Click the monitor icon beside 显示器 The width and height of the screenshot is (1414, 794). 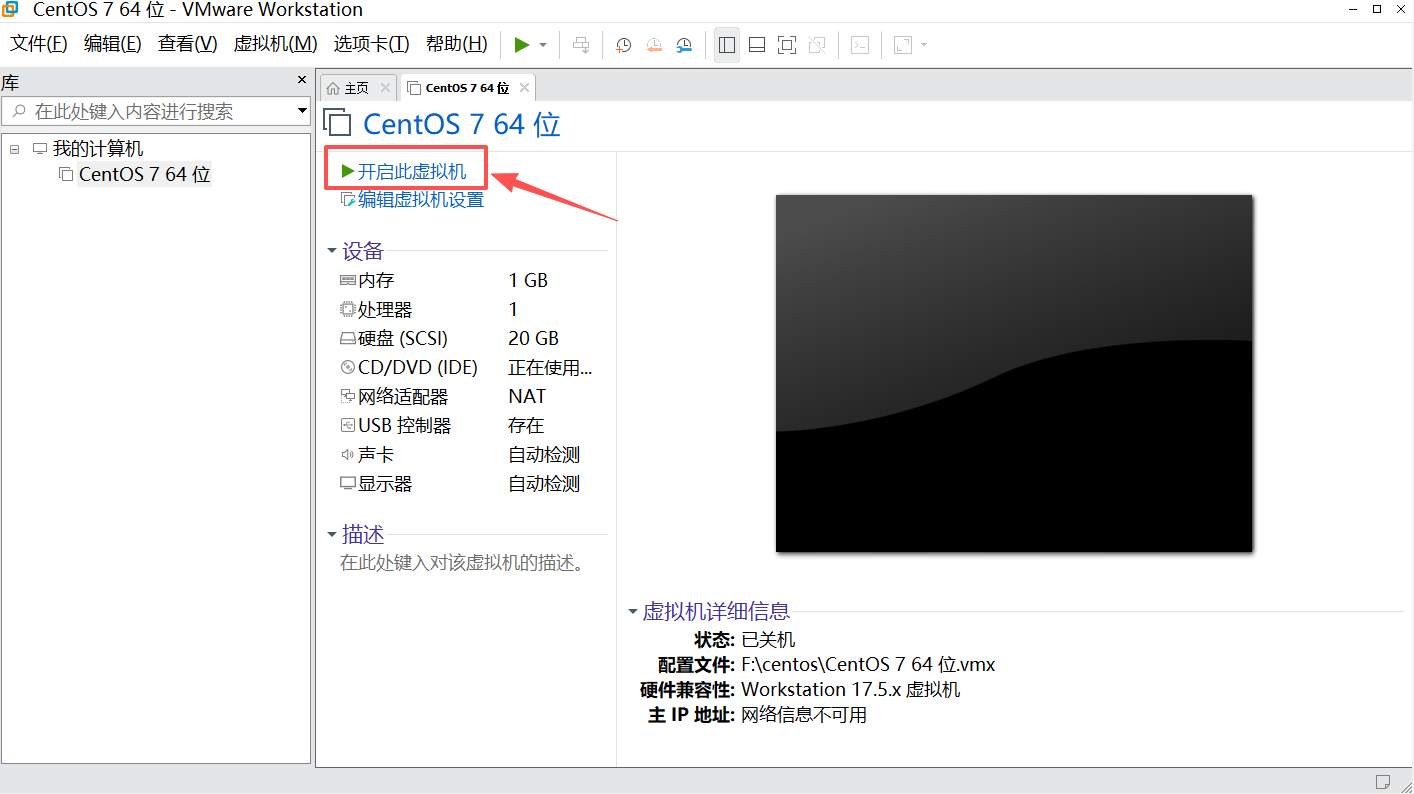point(348,483)
